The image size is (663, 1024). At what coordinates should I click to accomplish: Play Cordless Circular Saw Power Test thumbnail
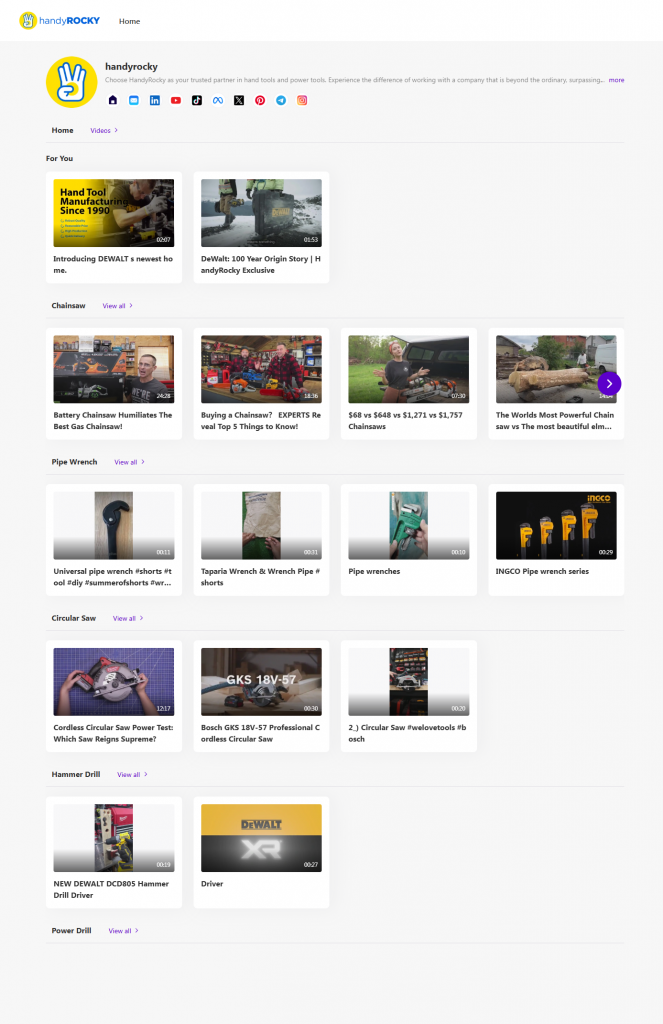tap(114, 682)
